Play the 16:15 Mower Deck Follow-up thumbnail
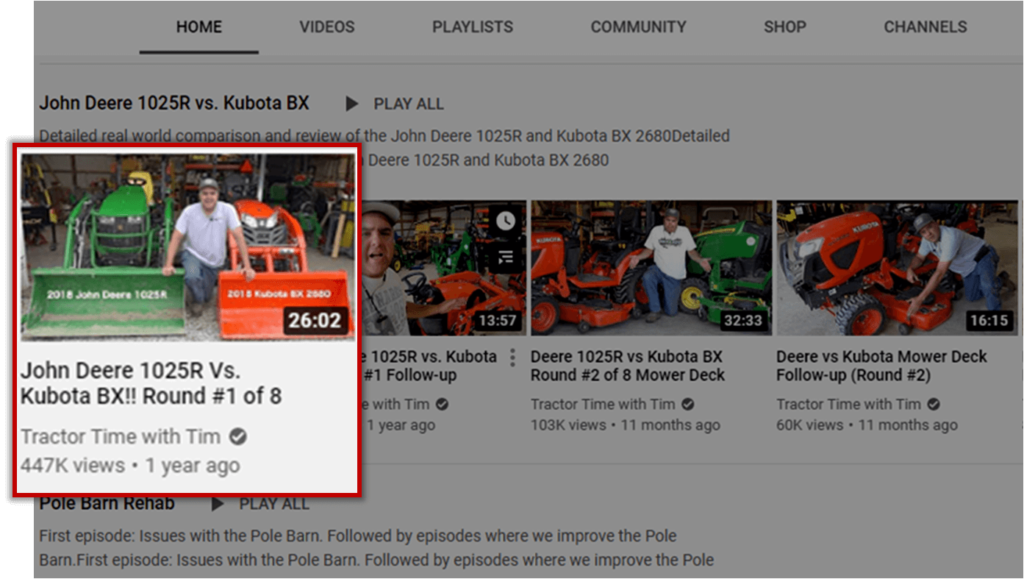Viewport: 1024px width, 579px height. coord(897,268)
